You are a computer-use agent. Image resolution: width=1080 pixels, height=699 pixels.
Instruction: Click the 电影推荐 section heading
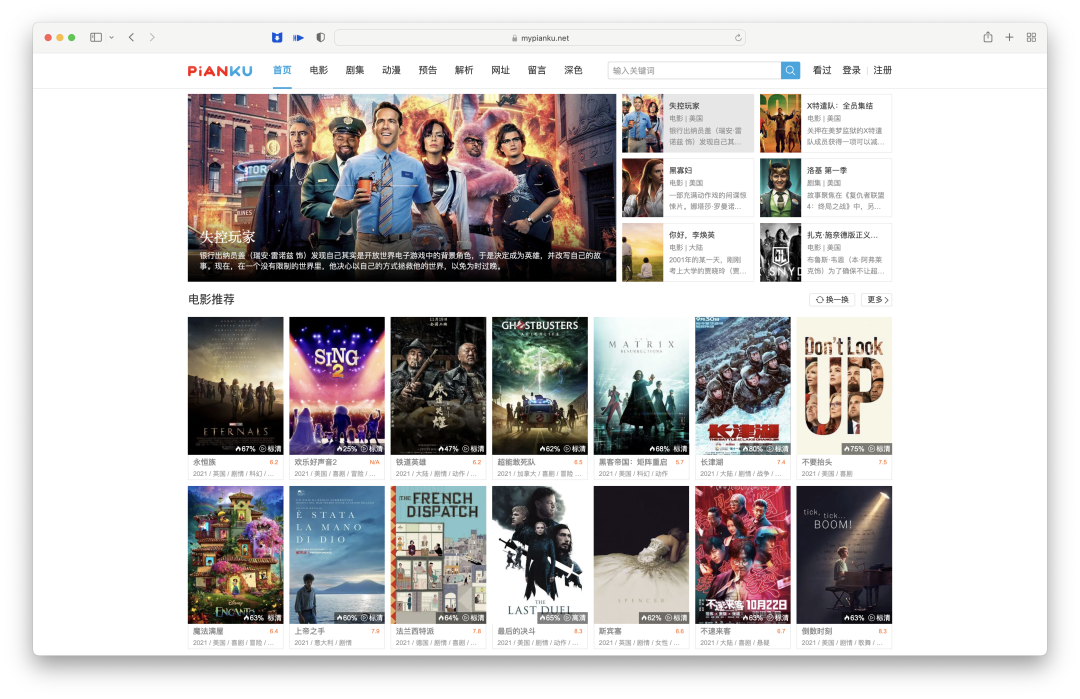click(211, 300)
